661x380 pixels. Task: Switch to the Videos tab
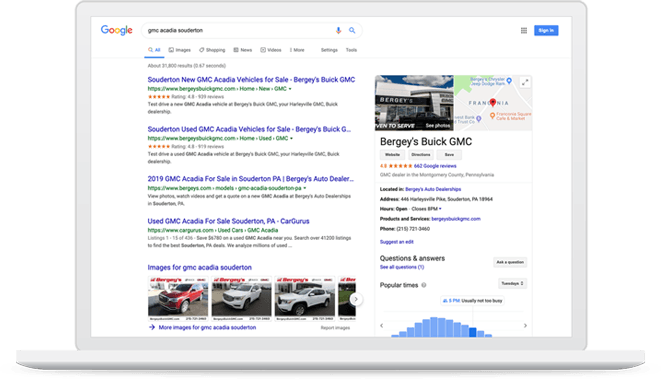point(271,50)
